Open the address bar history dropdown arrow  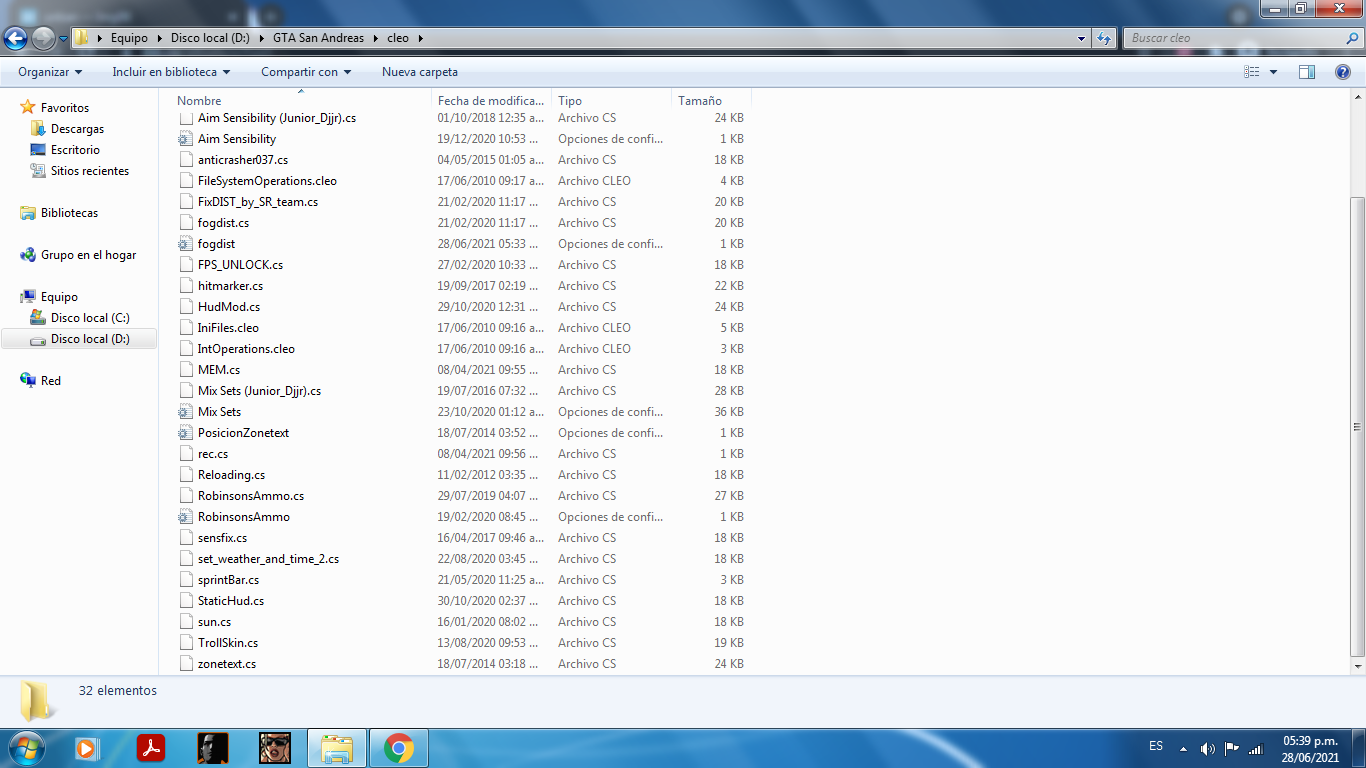[1081, 38]
